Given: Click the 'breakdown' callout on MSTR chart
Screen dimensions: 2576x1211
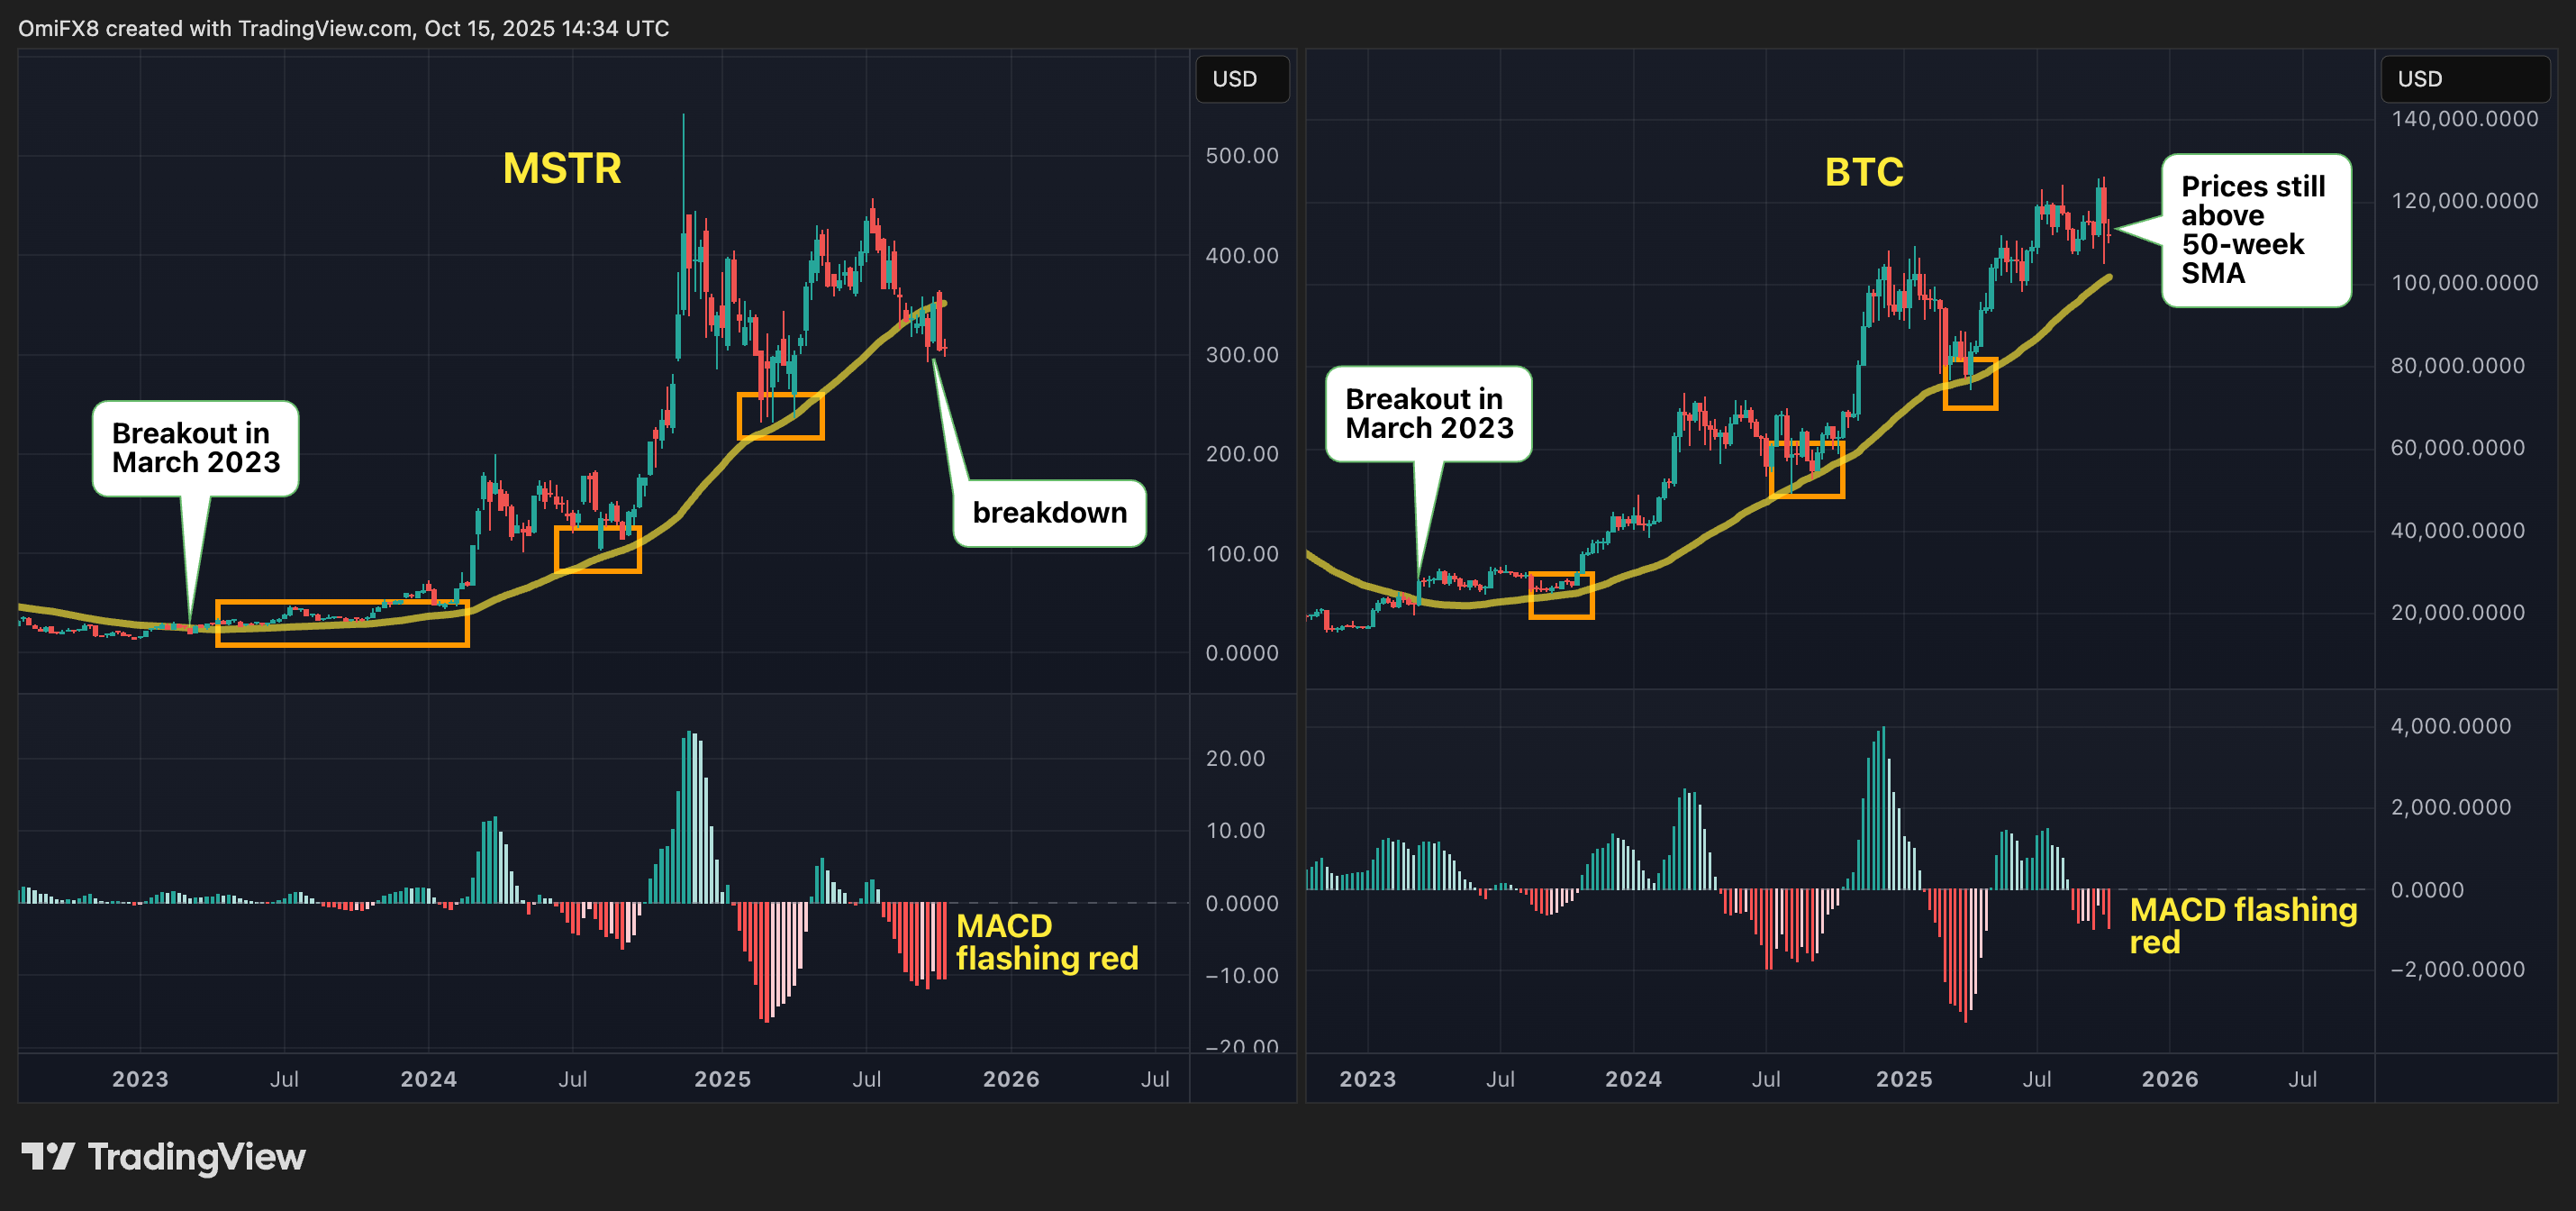Looking at the screenshot, I should [1049, 513].
